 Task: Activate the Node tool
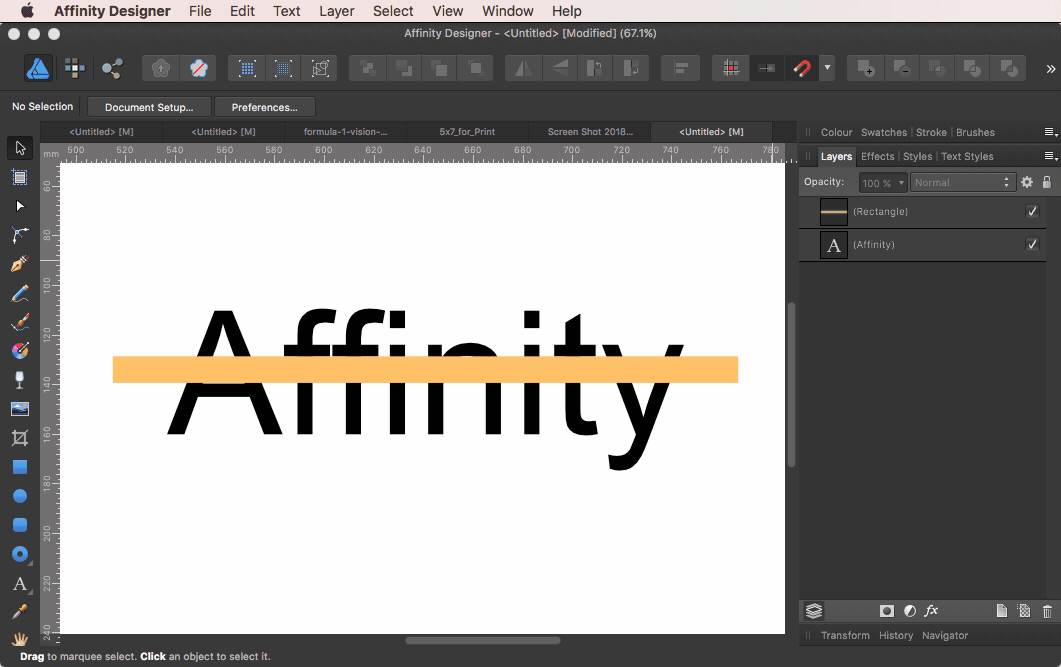click(19, 206)
